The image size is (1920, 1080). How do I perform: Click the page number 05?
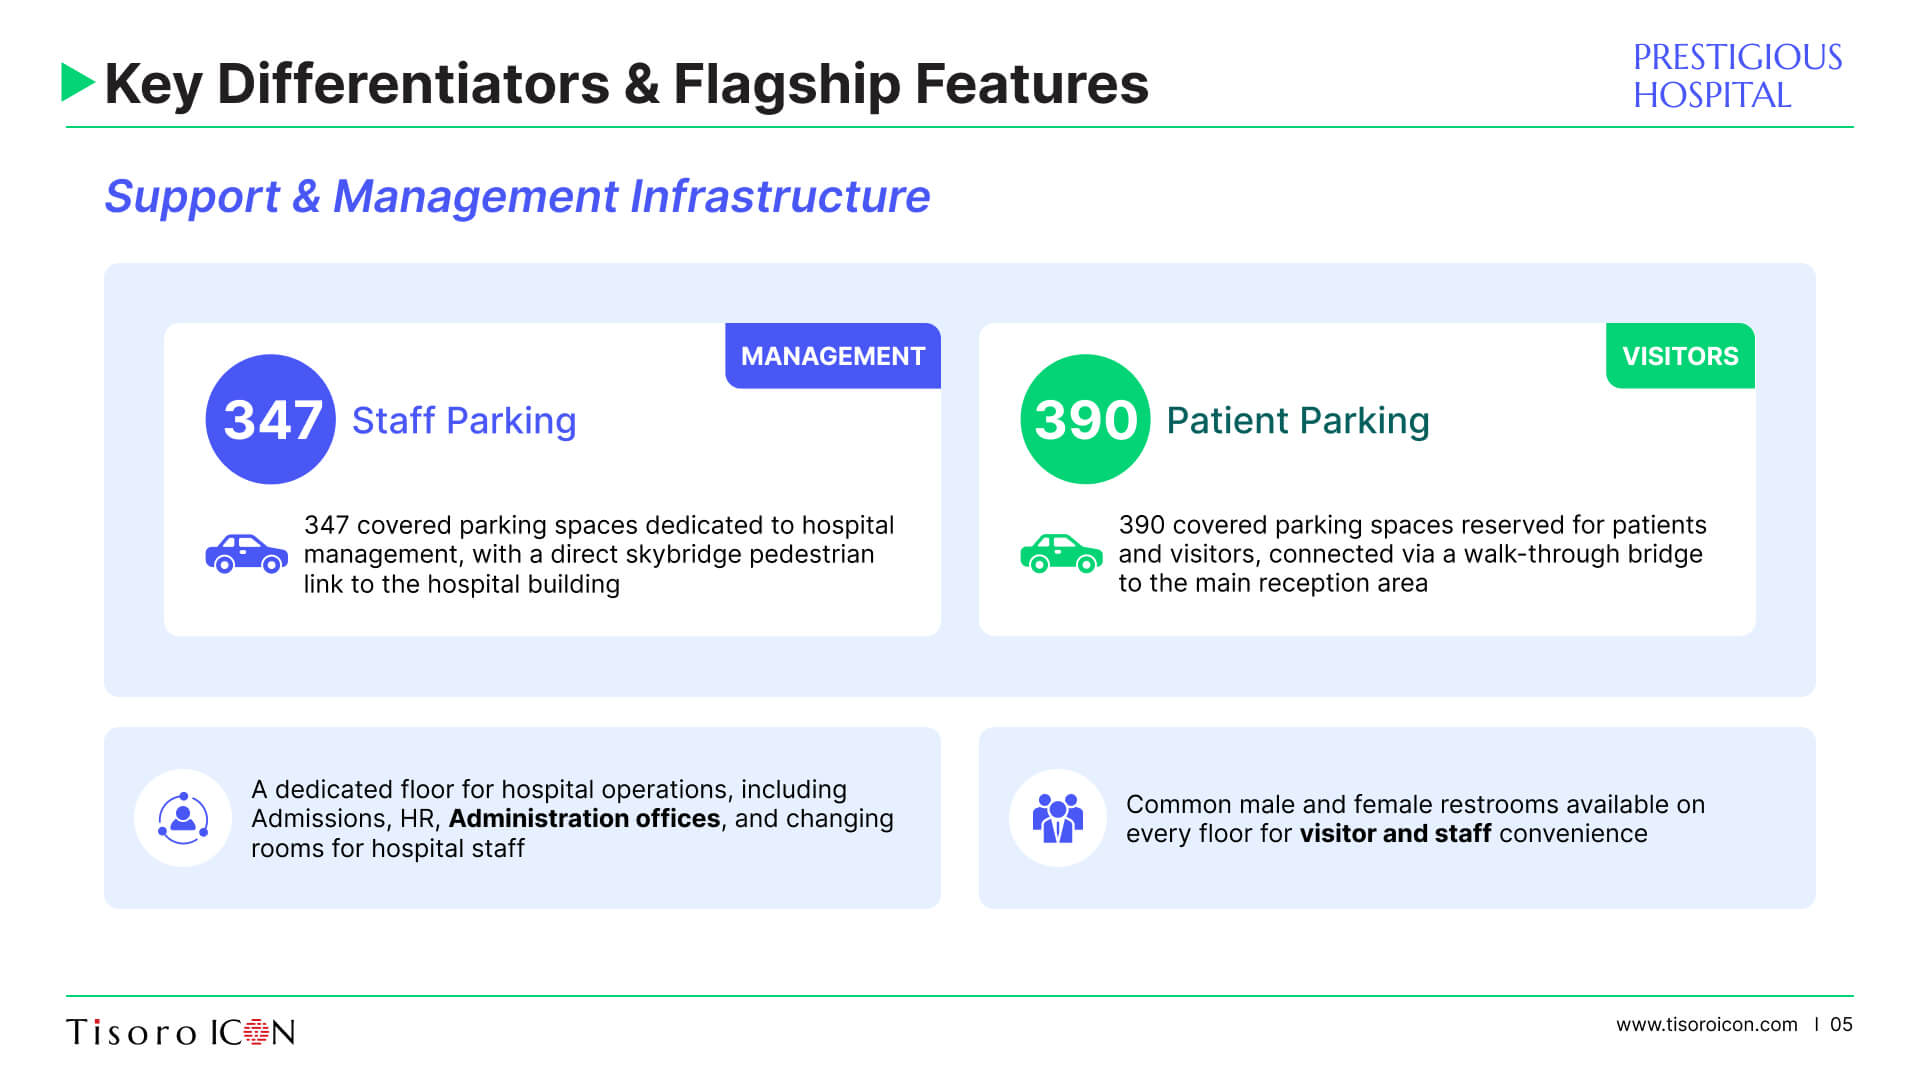[x=1841, y=1025]
